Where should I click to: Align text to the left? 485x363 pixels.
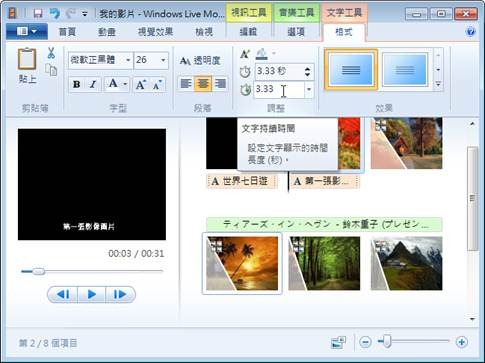(x=186, y=84)
